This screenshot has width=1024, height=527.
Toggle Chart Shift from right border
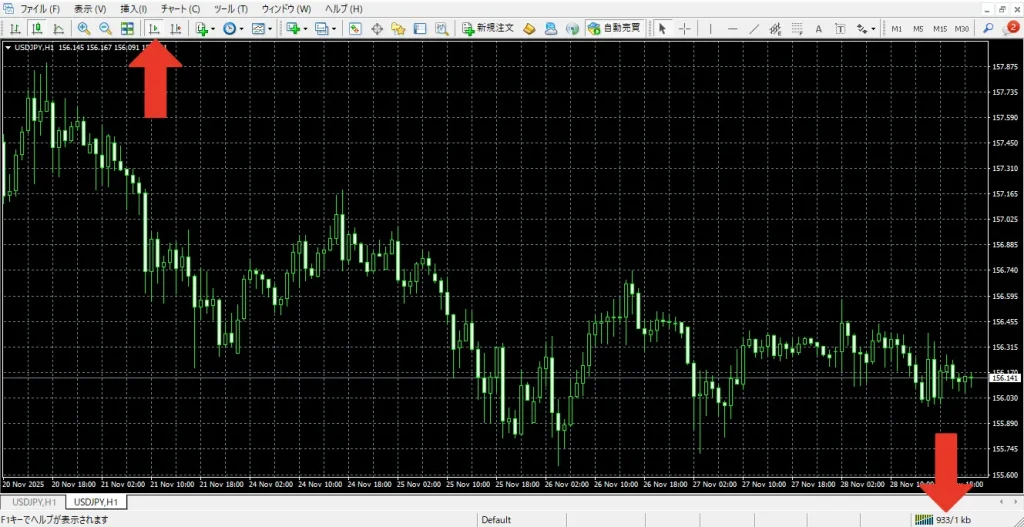pyautogui.click(x=176, y=29)
